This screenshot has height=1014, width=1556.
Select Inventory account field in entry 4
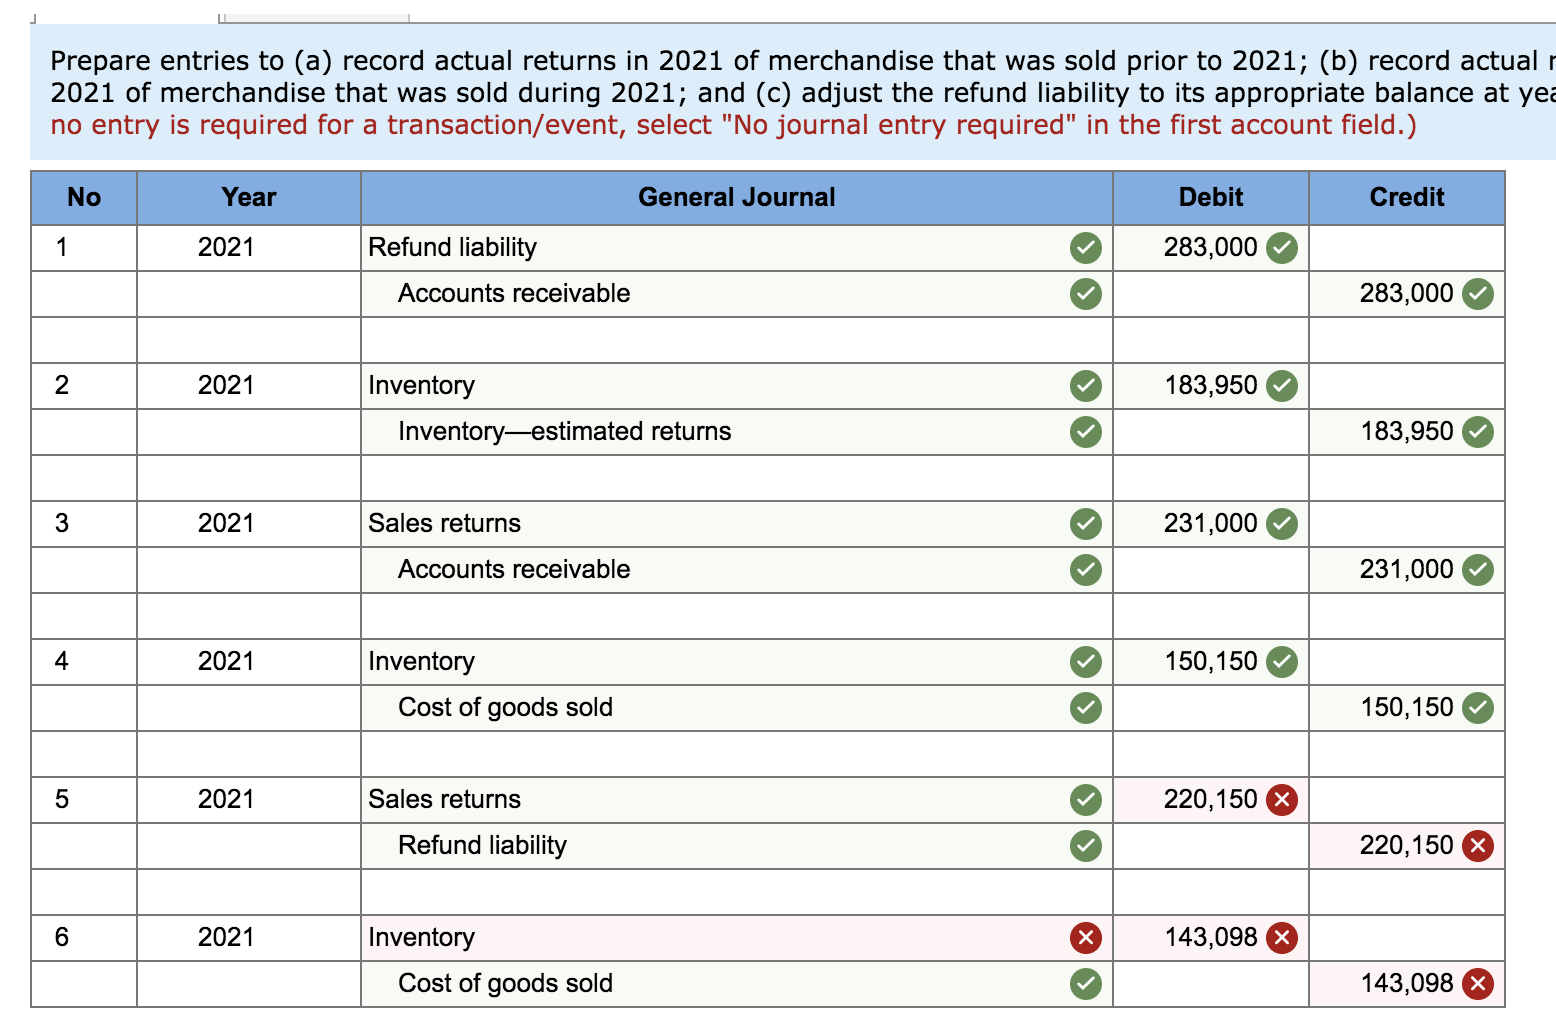(736, 661)
